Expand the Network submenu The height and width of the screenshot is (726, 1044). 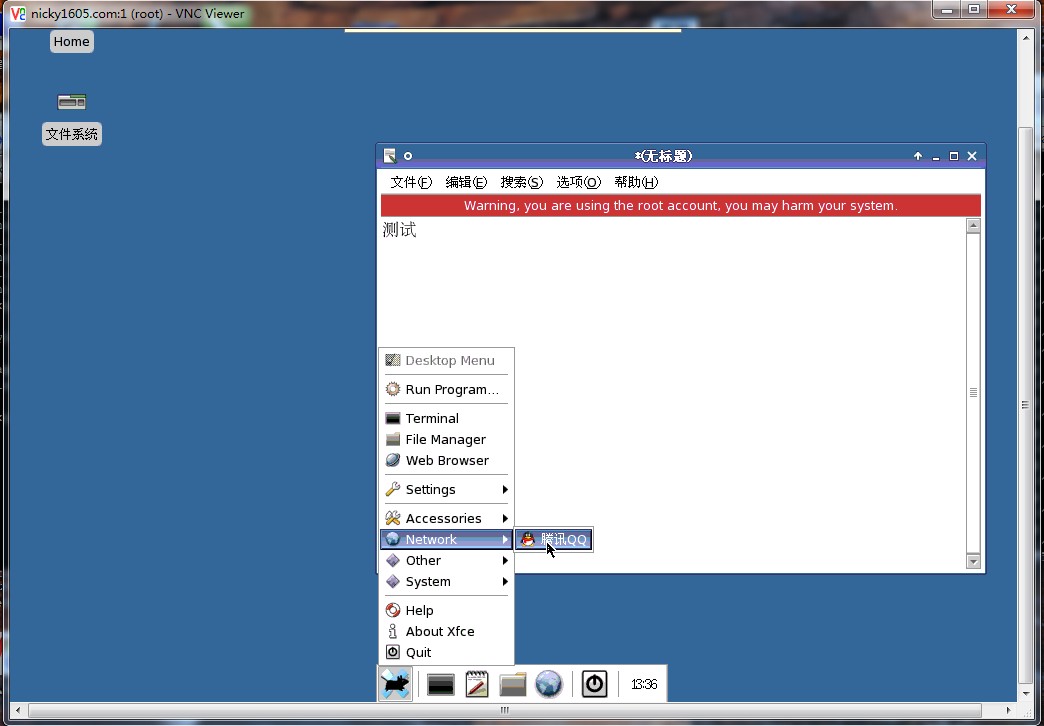coord(446,540)
